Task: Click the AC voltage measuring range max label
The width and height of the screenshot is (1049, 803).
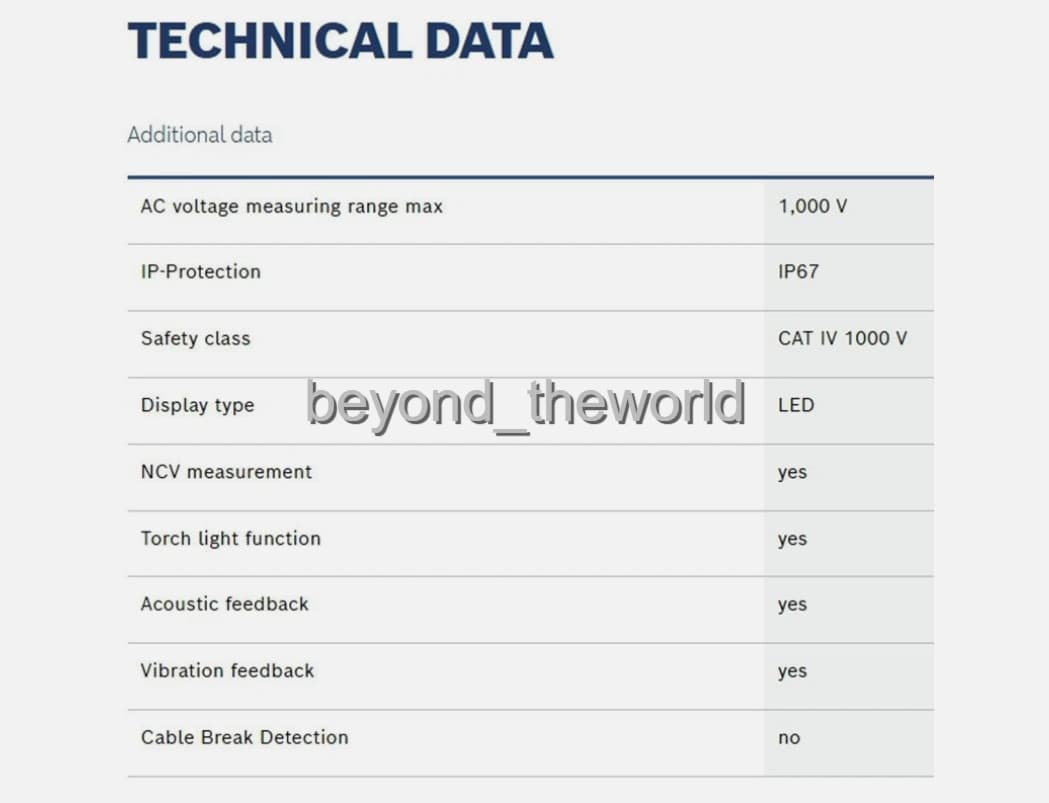Action: 291,206
